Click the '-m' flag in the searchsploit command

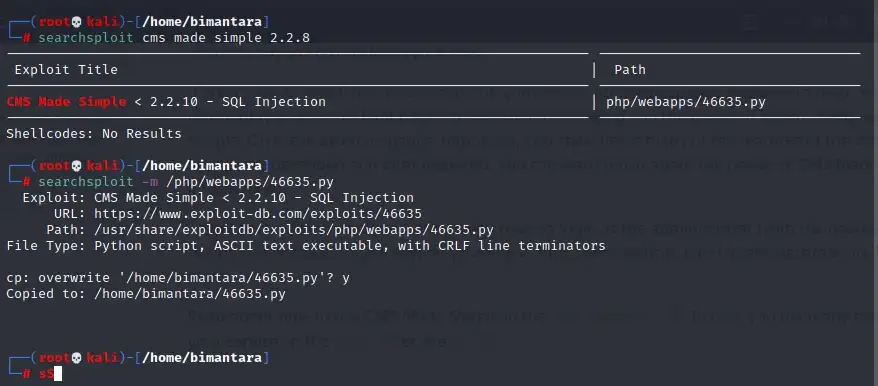point(150,182)
